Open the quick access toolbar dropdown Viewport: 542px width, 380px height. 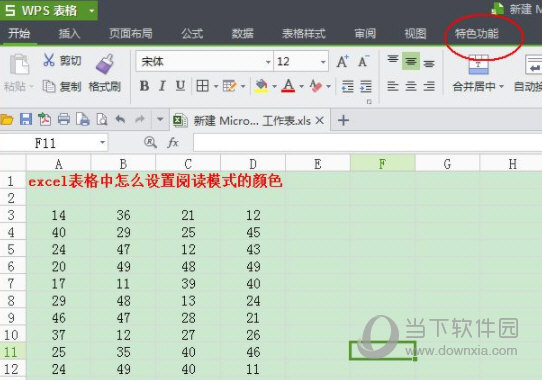point(160,119)
